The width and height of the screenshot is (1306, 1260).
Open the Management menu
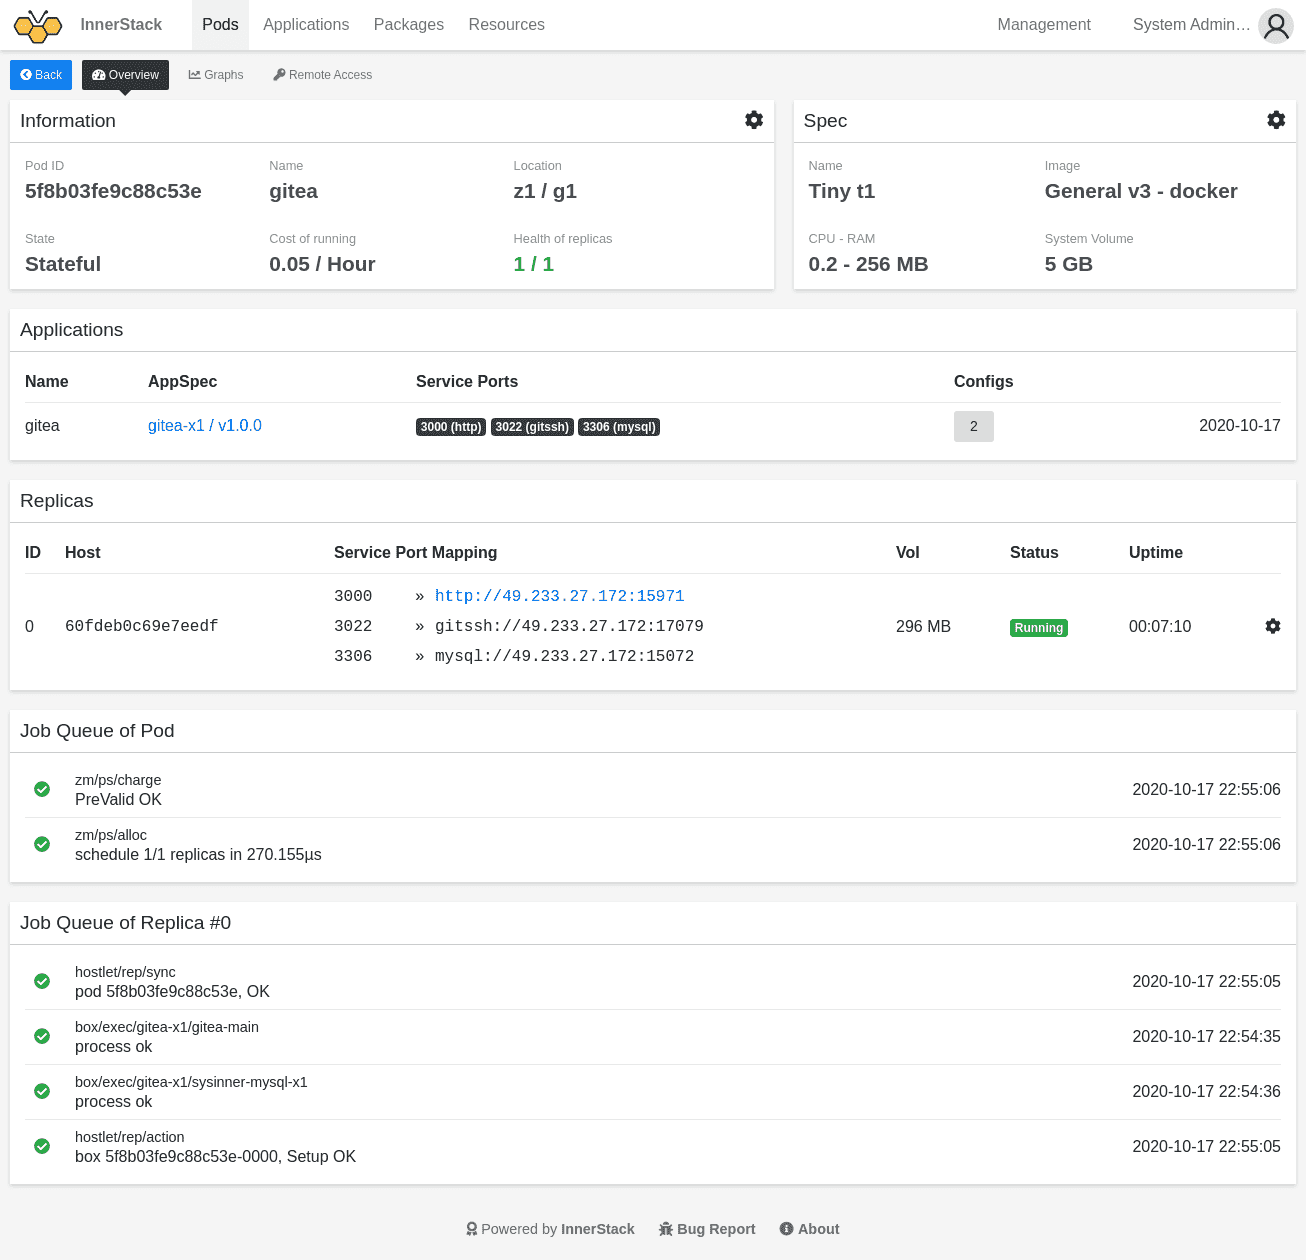(1044, 25)
